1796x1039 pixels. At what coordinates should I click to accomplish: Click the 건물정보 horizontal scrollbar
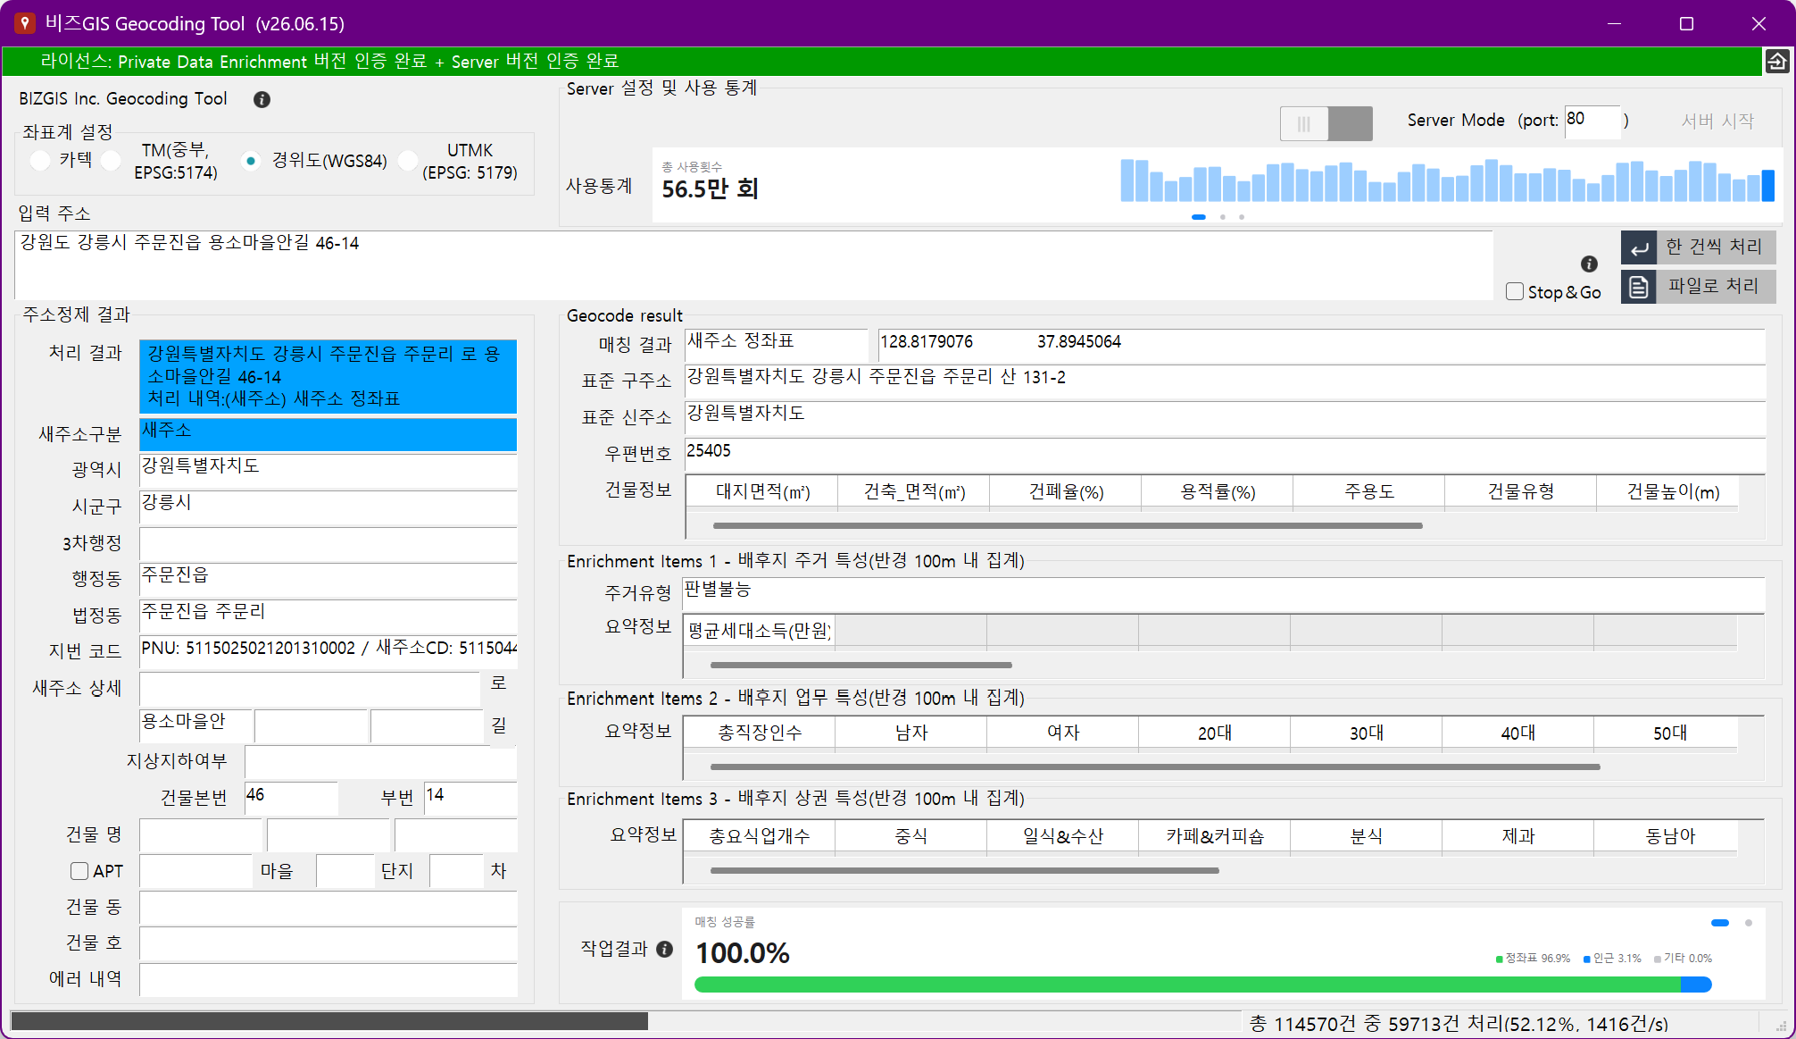(1067, 525)
